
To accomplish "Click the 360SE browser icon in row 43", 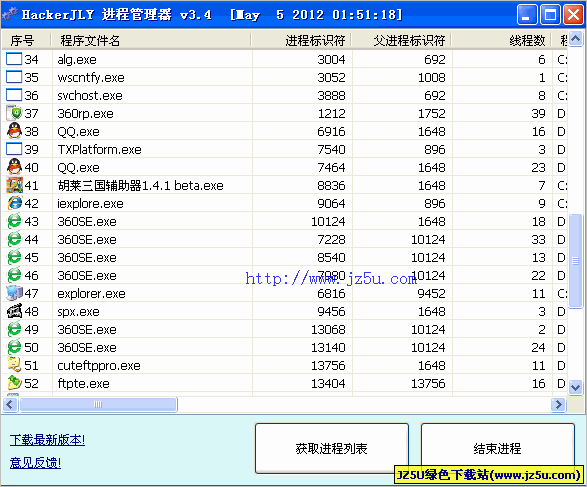I will [14, 221].
